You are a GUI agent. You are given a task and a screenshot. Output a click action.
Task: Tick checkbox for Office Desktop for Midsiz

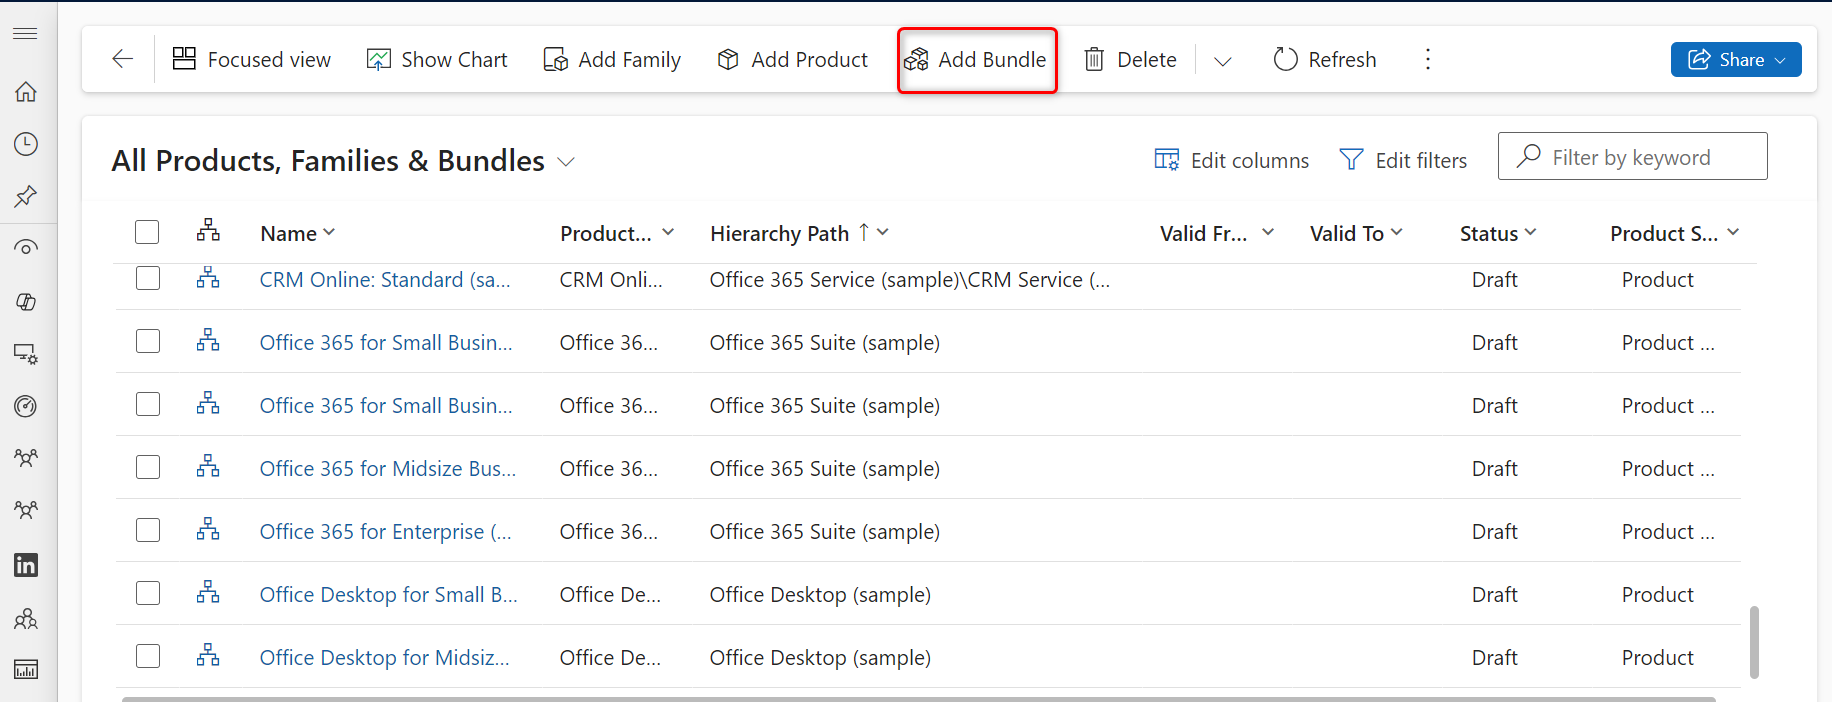tap(148, 656)
